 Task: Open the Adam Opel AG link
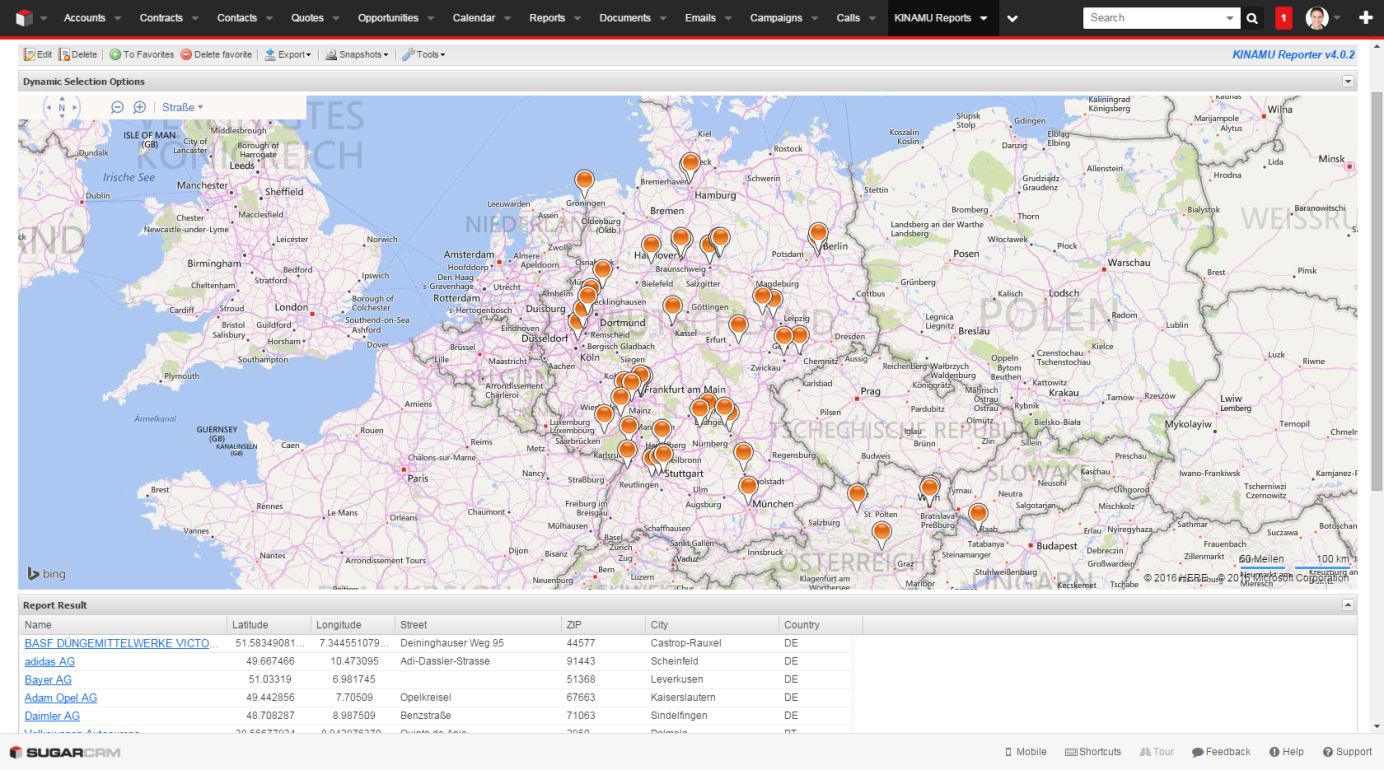pyautogui.click(x=61, y=697)
